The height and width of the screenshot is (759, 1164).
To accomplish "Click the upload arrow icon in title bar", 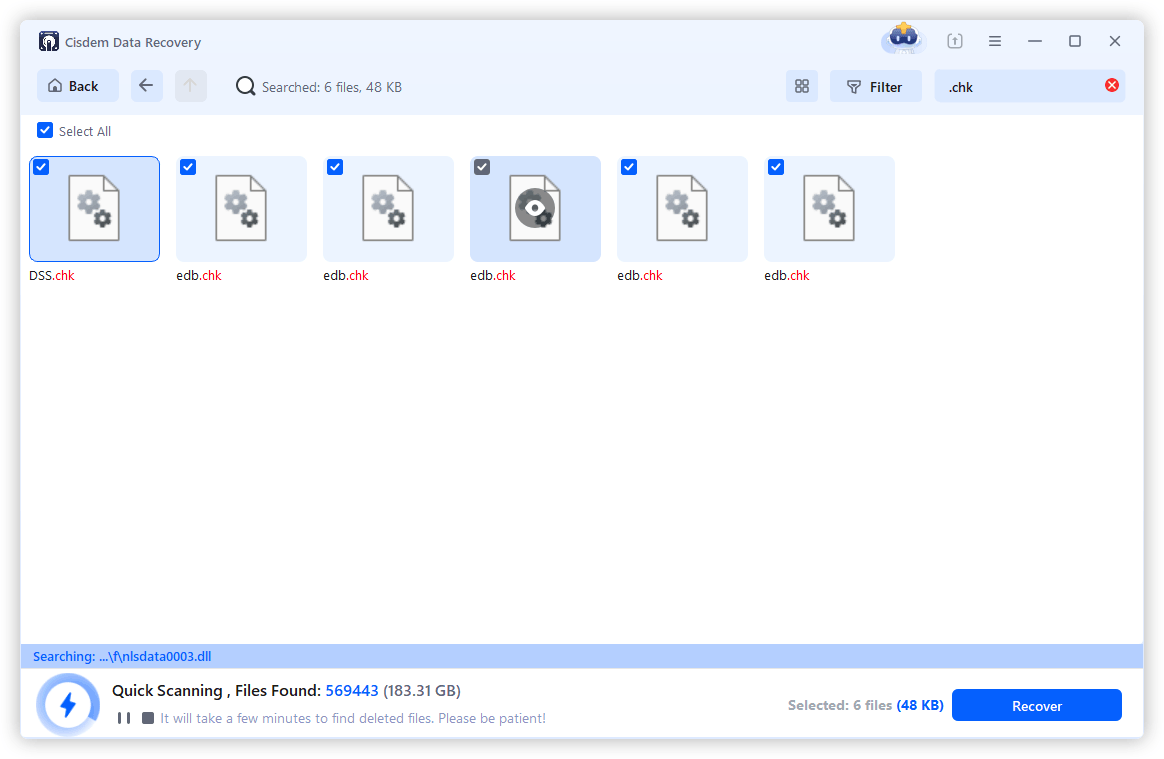I will (955, 41).
